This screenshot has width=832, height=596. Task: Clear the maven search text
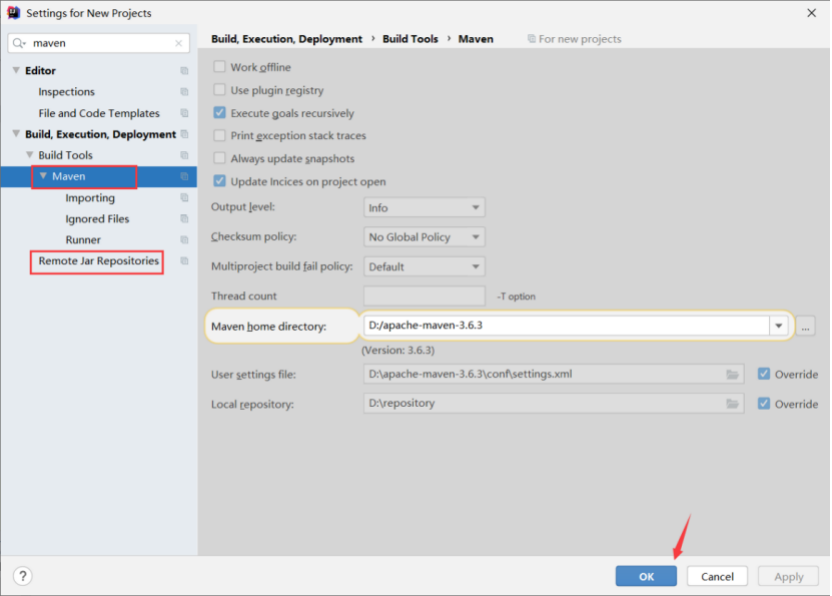coord(179,44)
